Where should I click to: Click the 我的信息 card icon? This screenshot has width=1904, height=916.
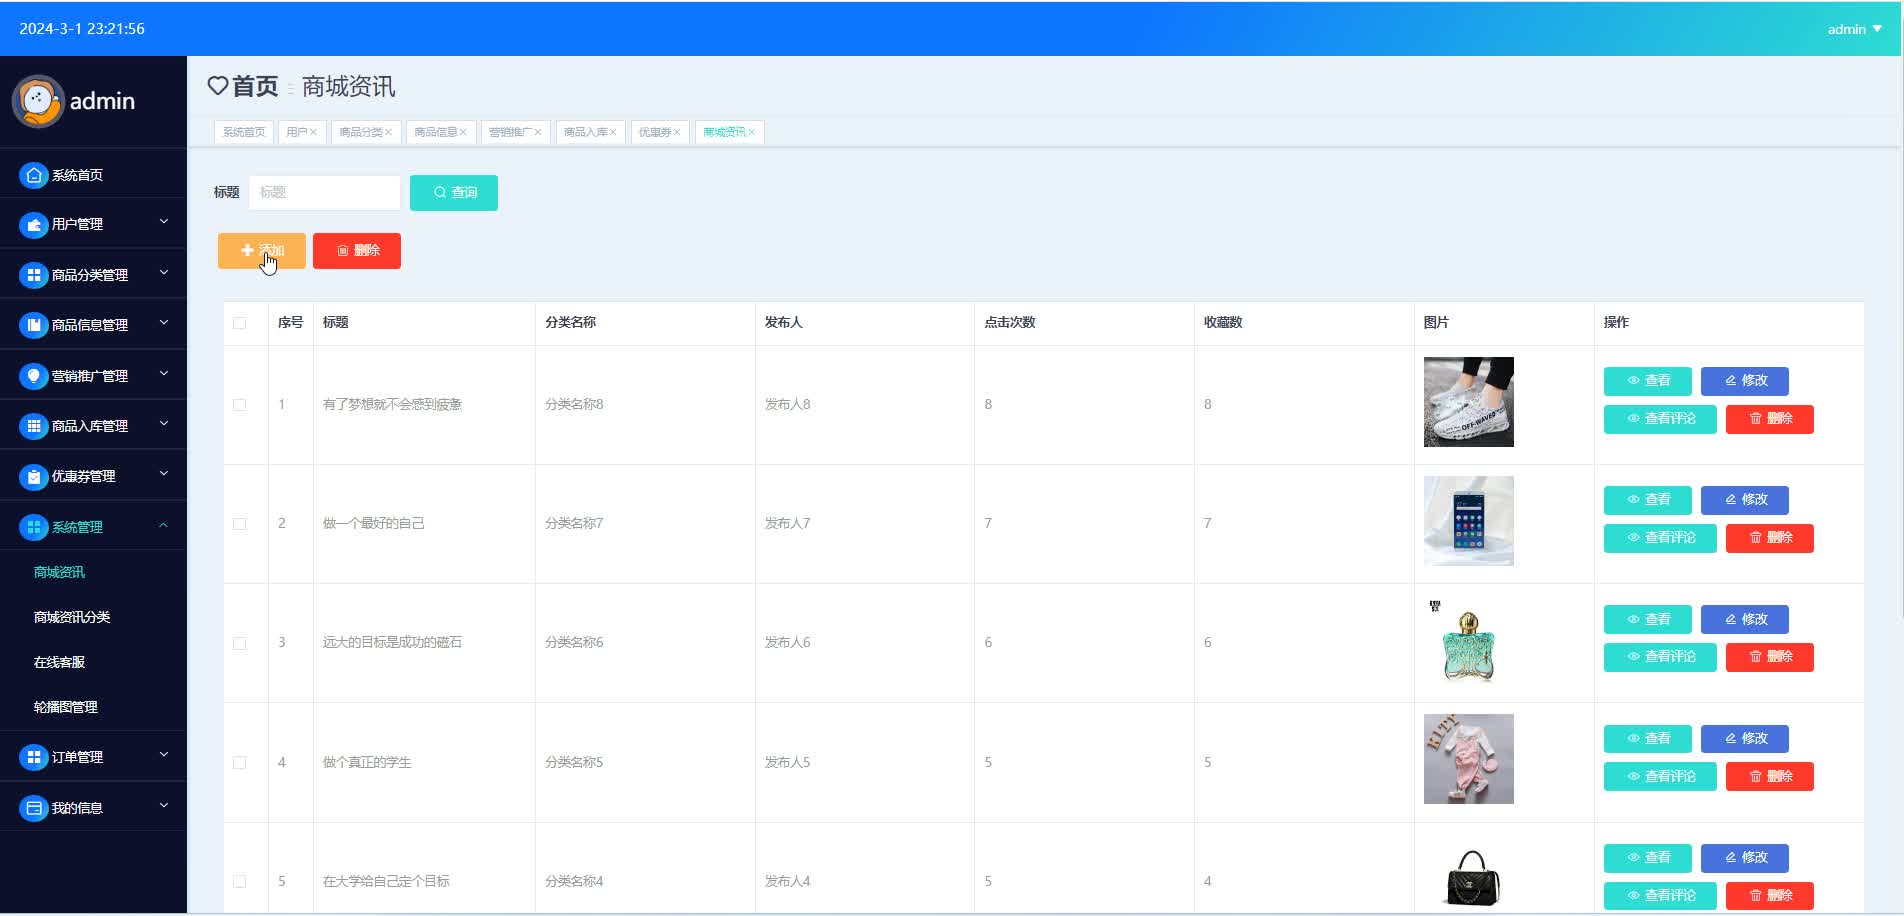[34, 808]
